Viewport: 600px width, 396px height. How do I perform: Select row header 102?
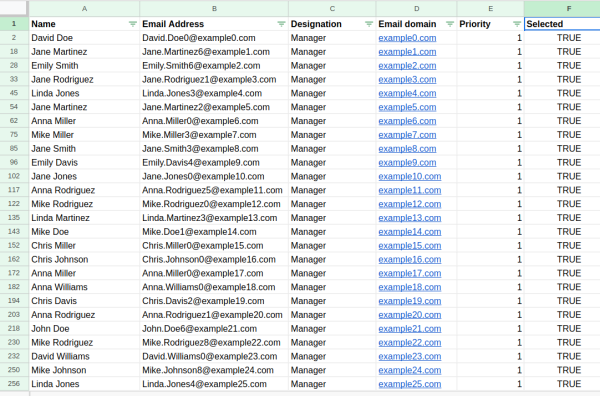coord(14,176)
